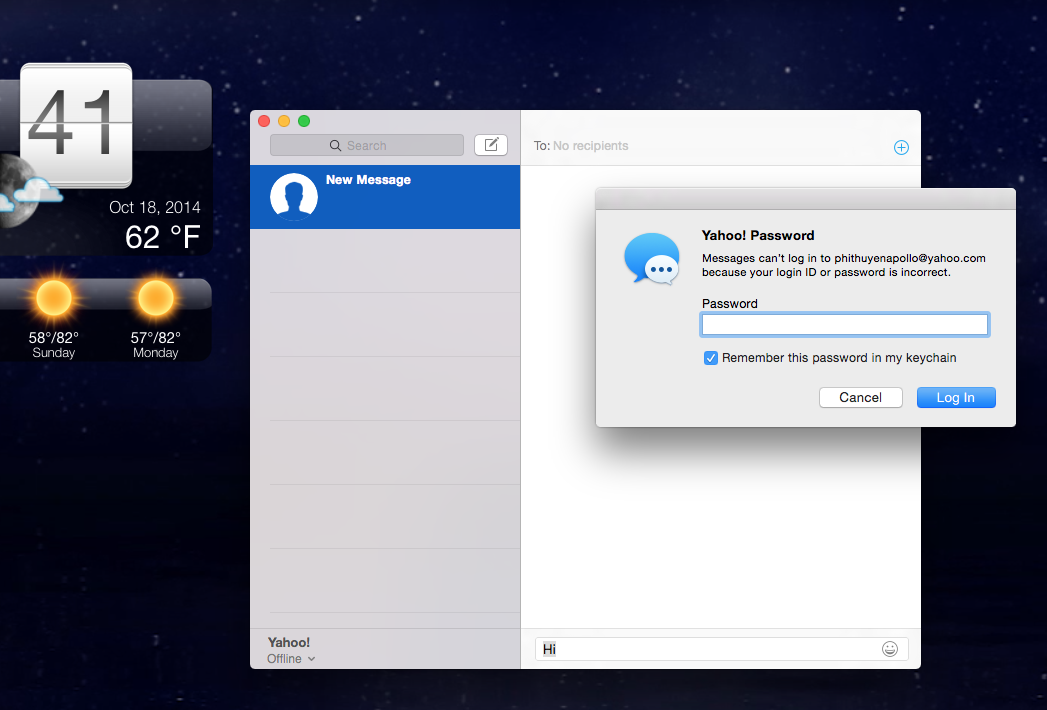Screen dimensions: 1047x710
Task: Open the Yahoo! Offline status dropdown
Action: tap(291, 659)
